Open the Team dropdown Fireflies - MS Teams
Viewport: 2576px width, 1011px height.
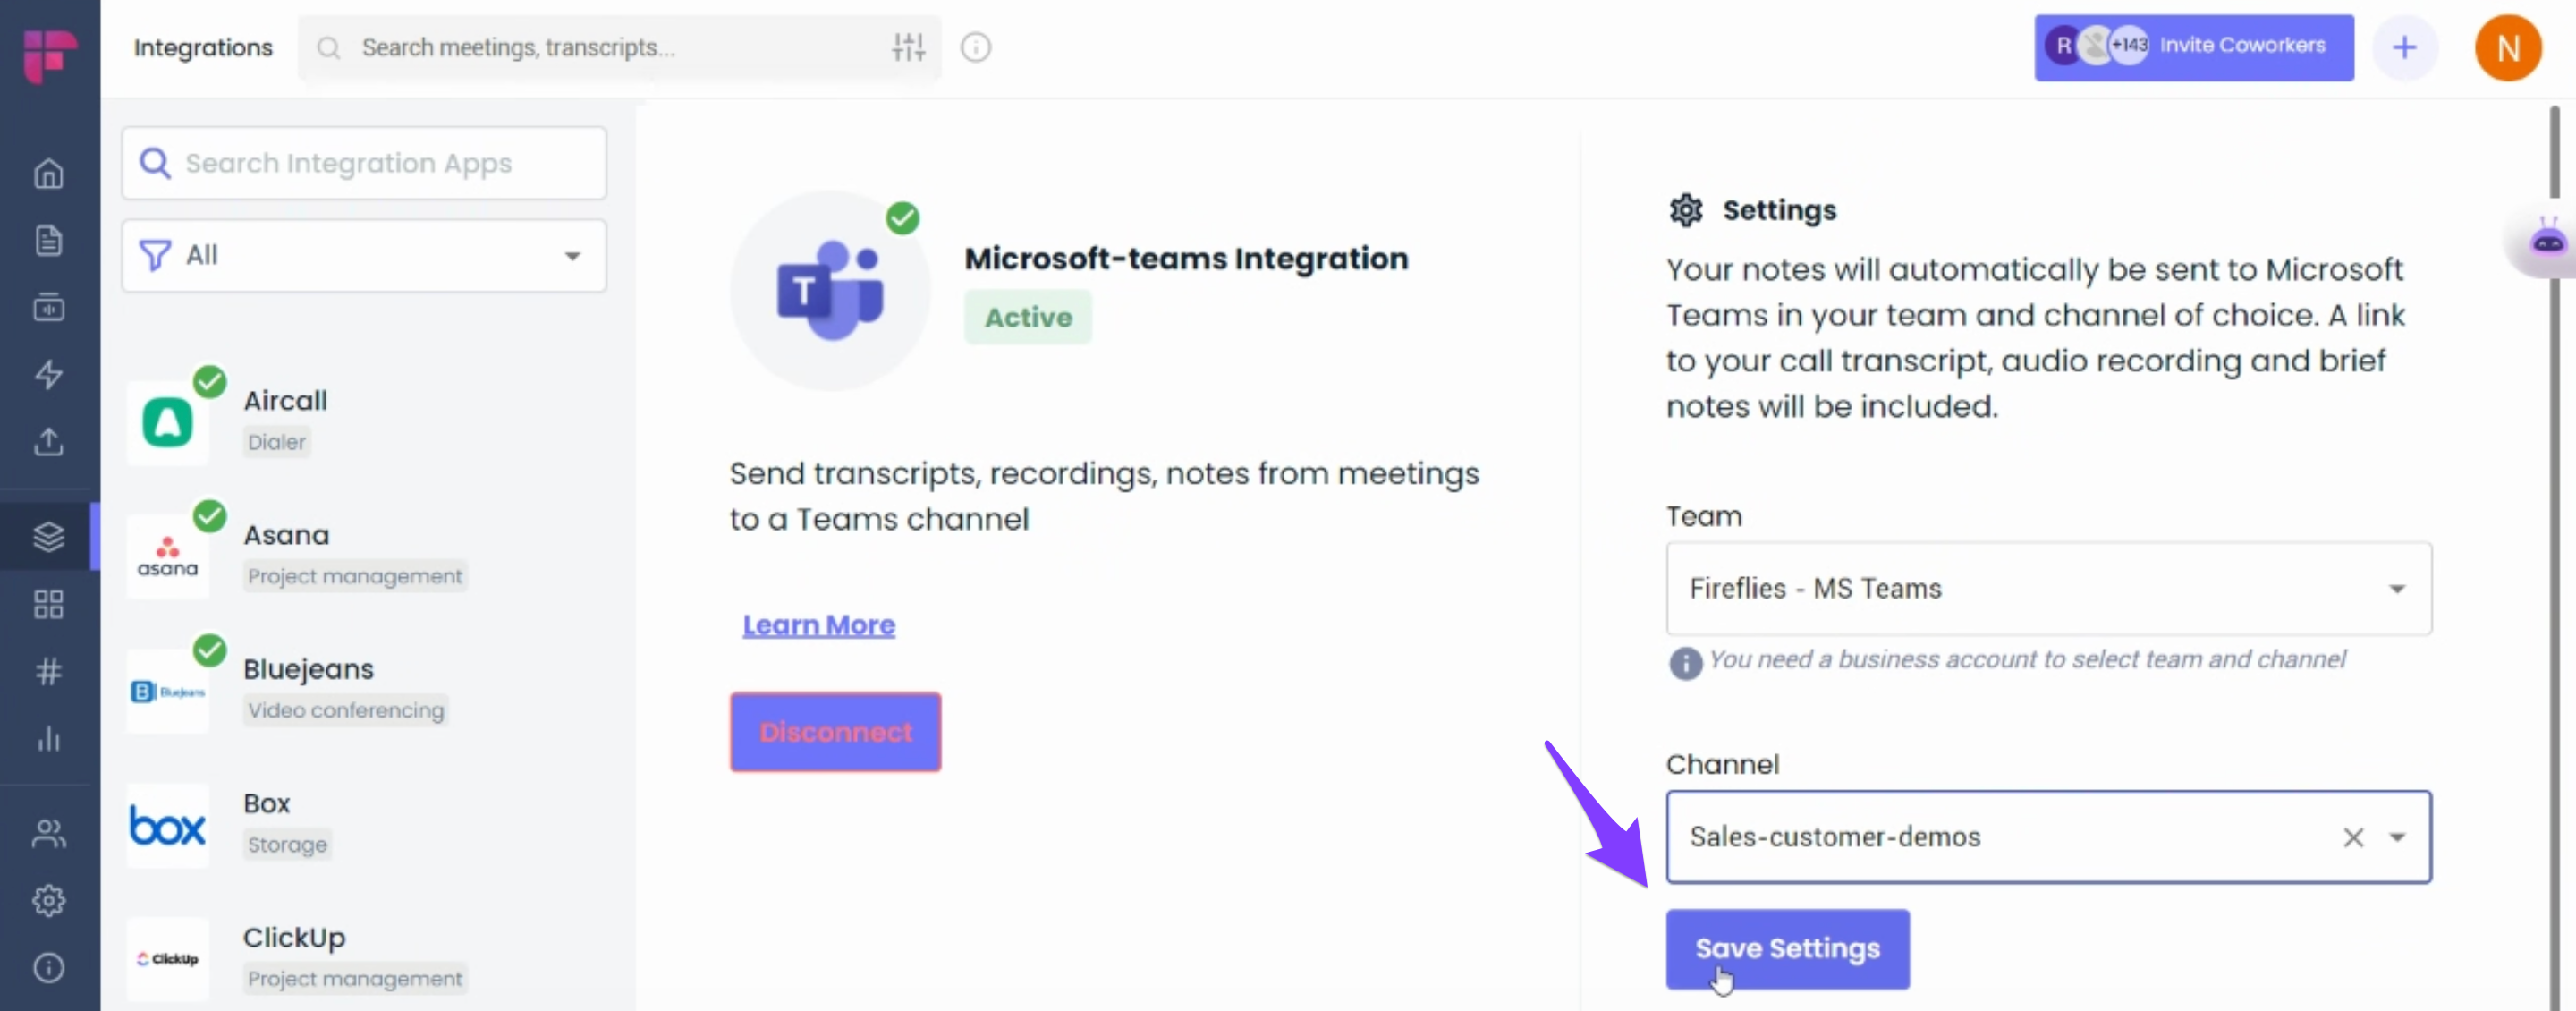(x=2048, y=588)
